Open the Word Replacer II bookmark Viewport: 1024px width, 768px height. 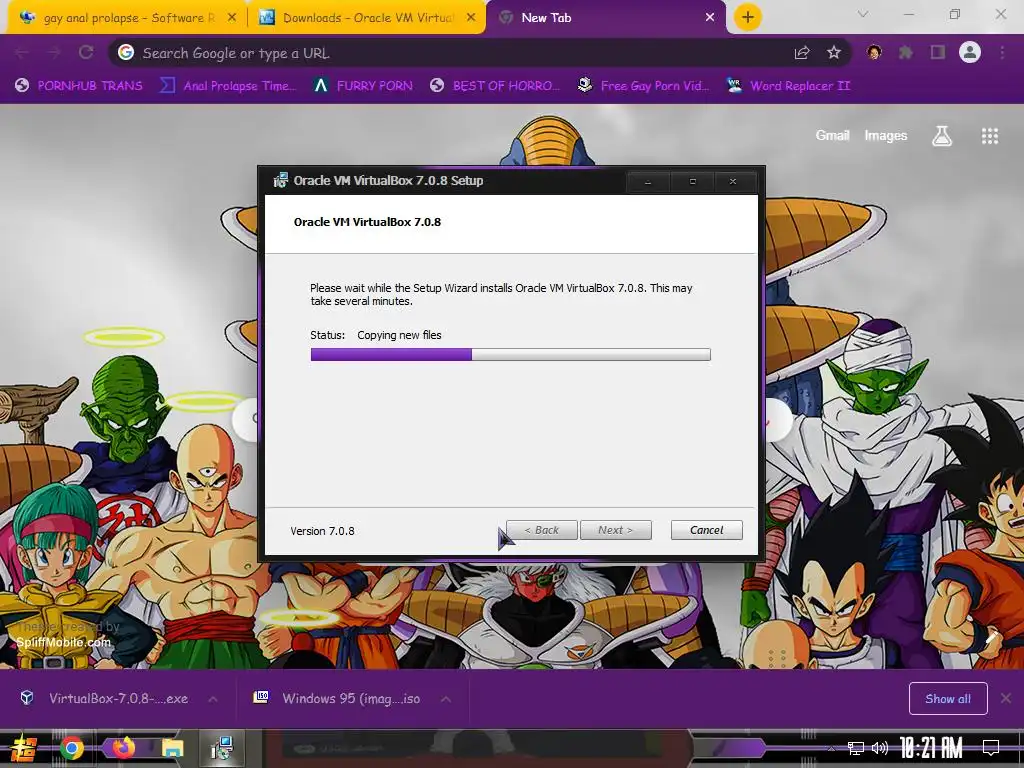click(788, 86)
